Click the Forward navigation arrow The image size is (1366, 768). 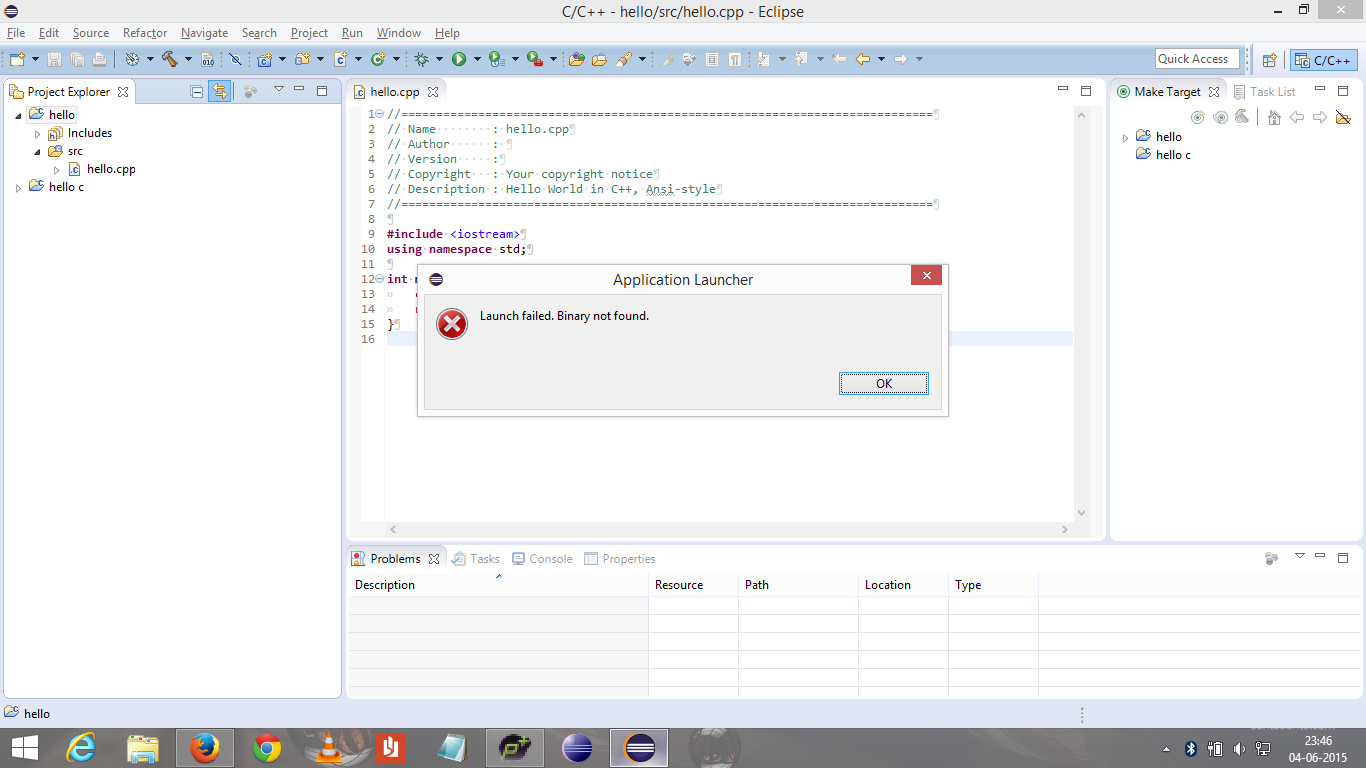pos(900,60)
